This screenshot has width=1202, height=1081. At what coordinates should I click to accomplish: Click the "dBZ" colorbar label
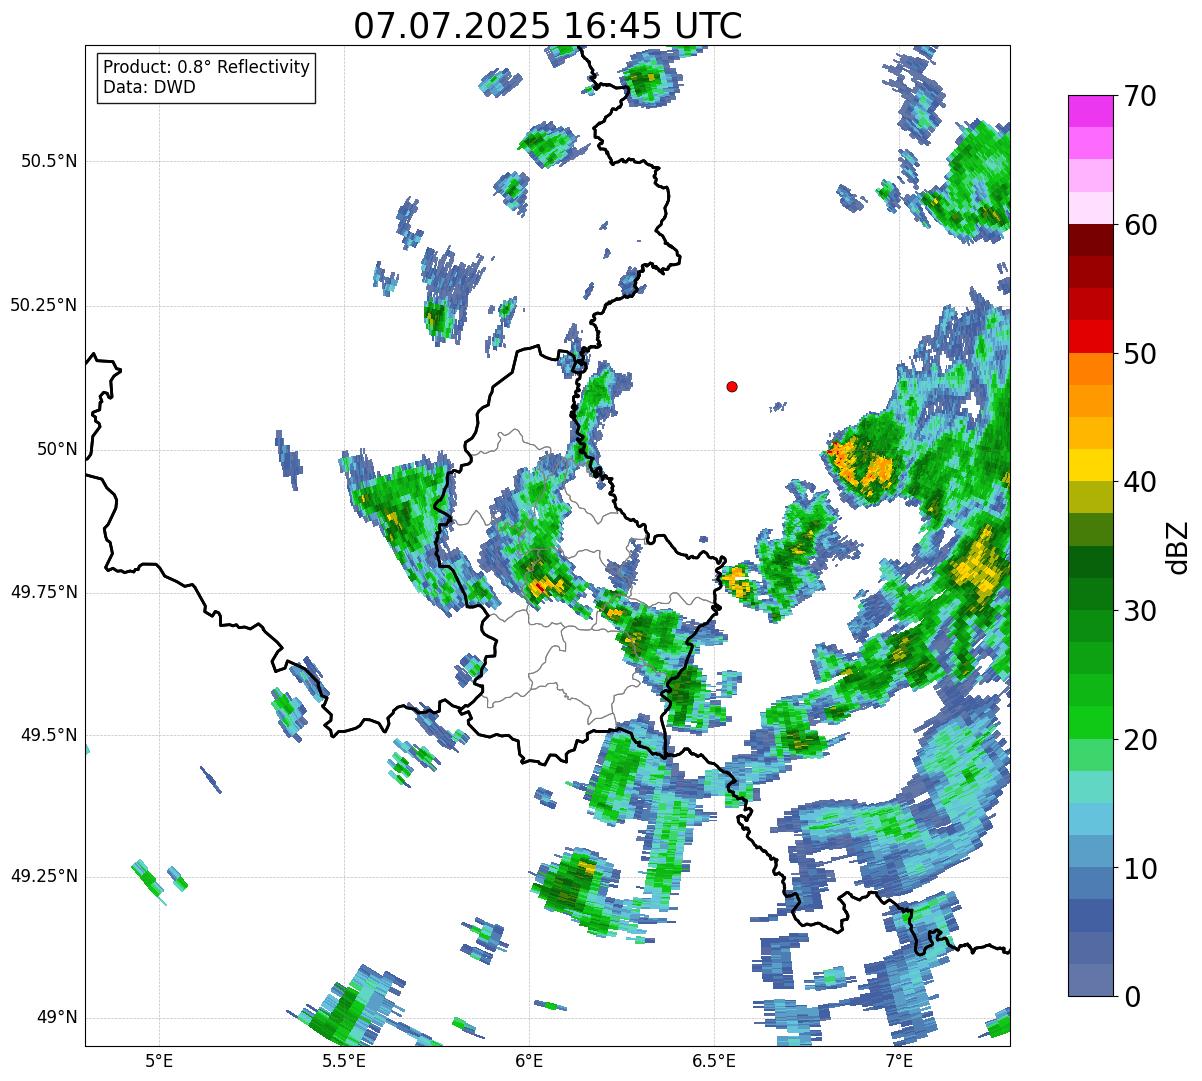[x=1179, y=547]
